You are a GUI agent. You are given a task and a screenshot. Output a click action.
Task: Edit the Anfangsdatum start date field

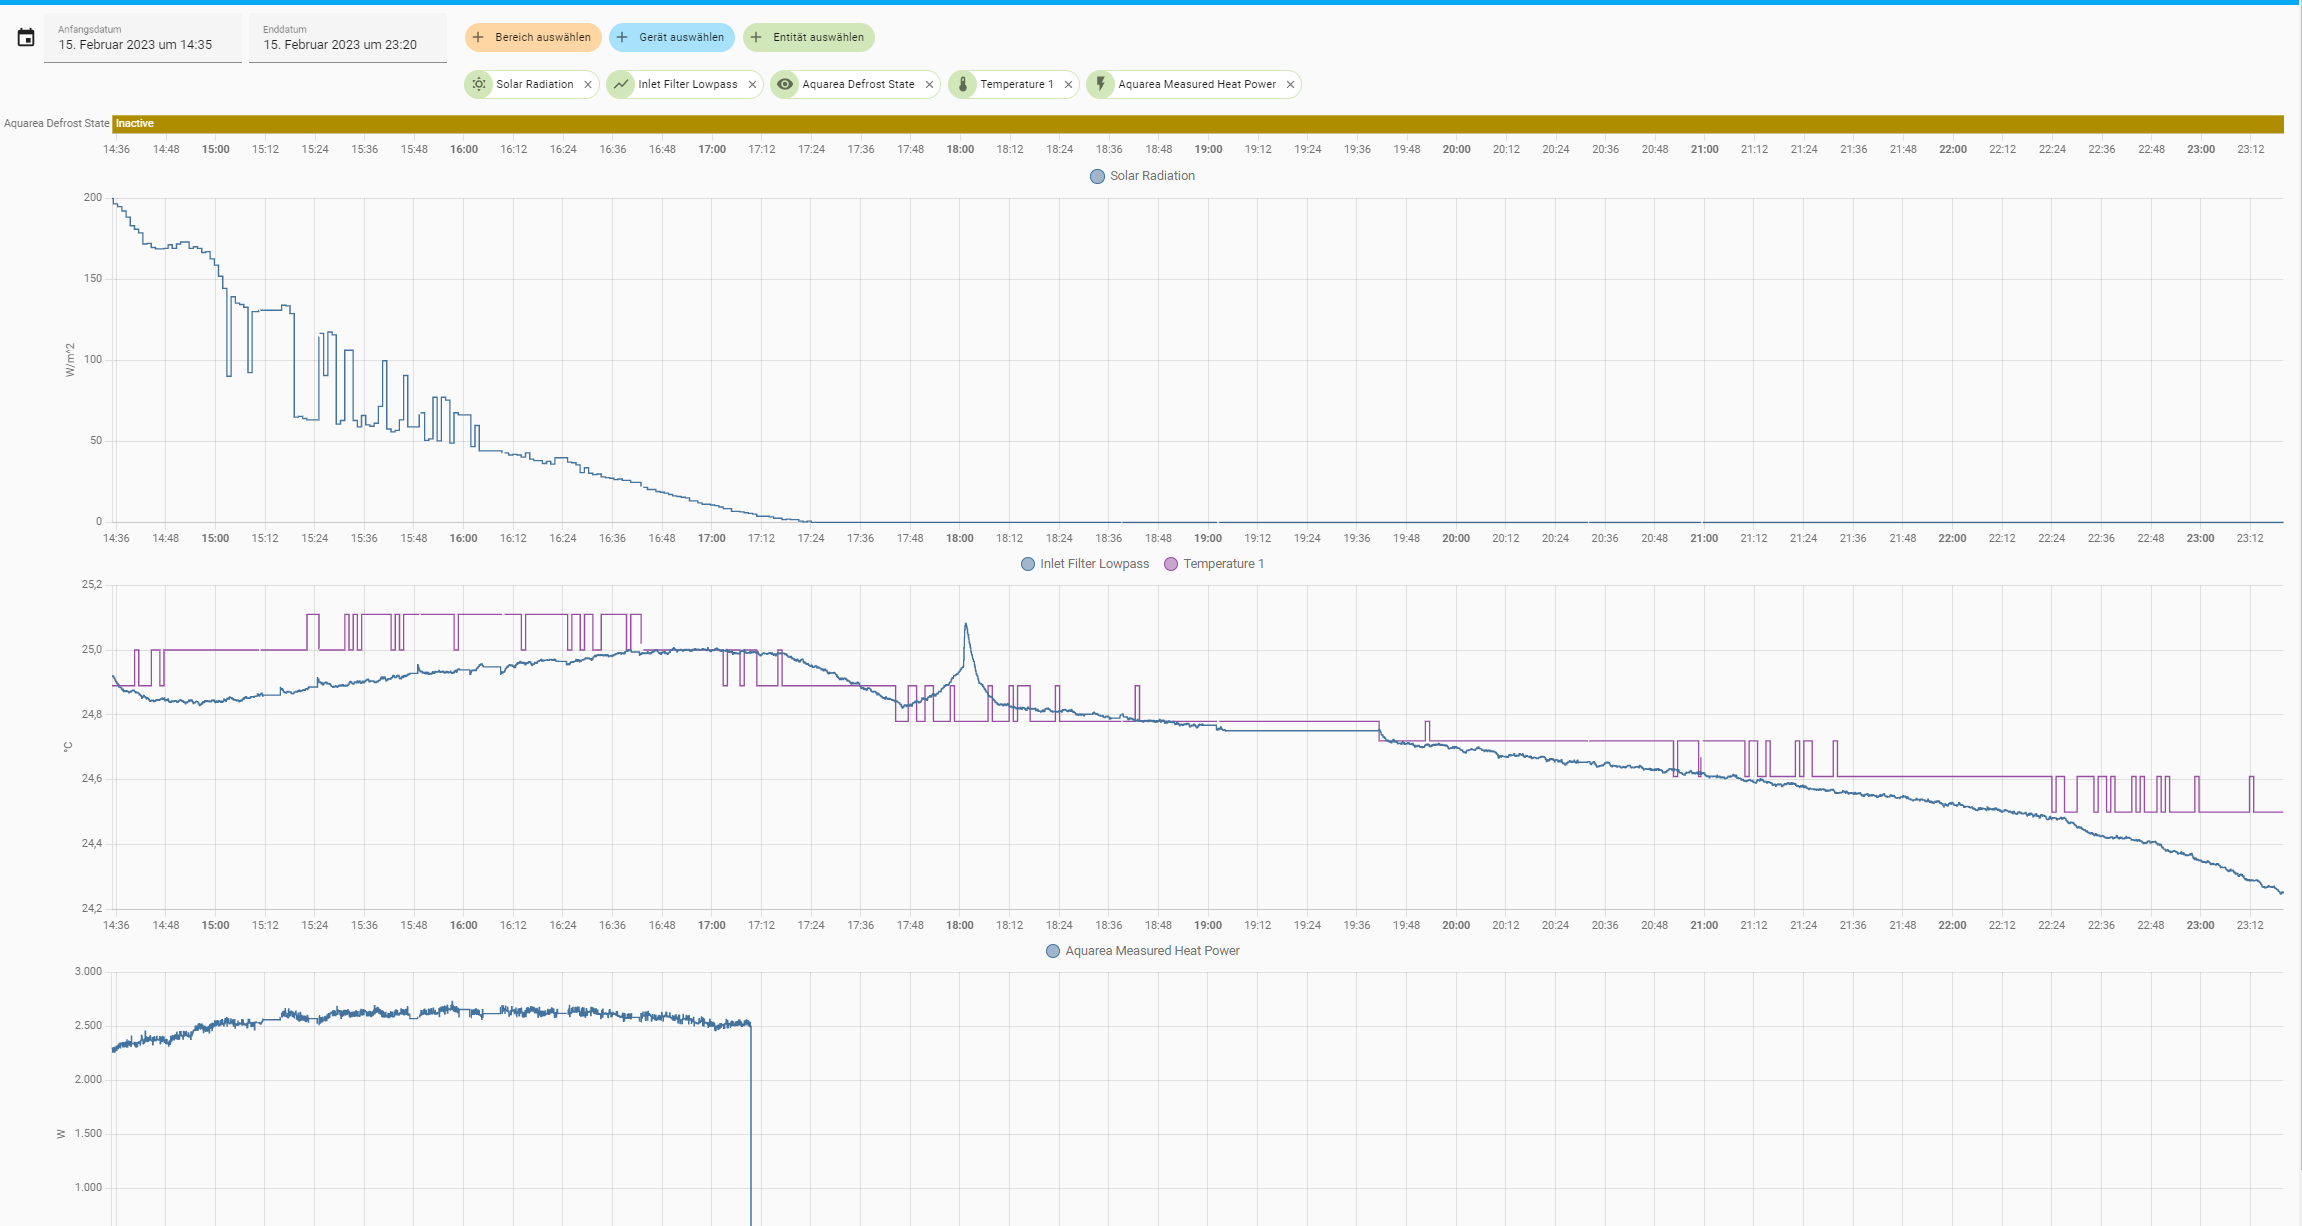tap(143, 38)
